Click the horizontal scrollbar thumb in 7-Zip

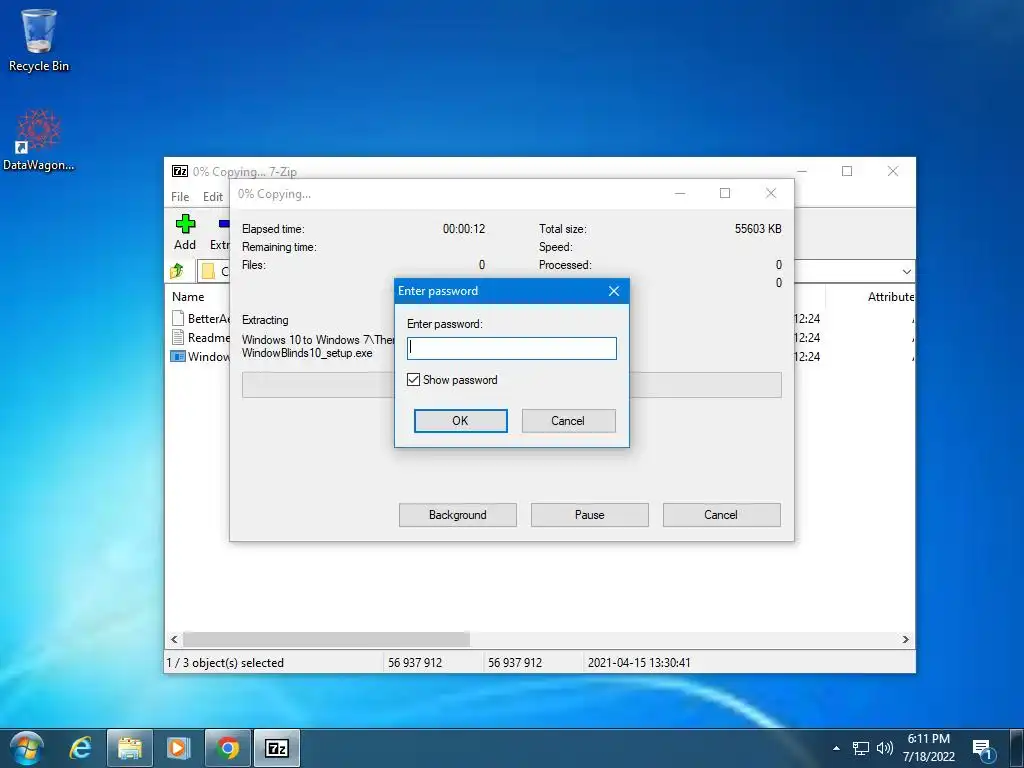pyautogui.click(x=326, y=639)
